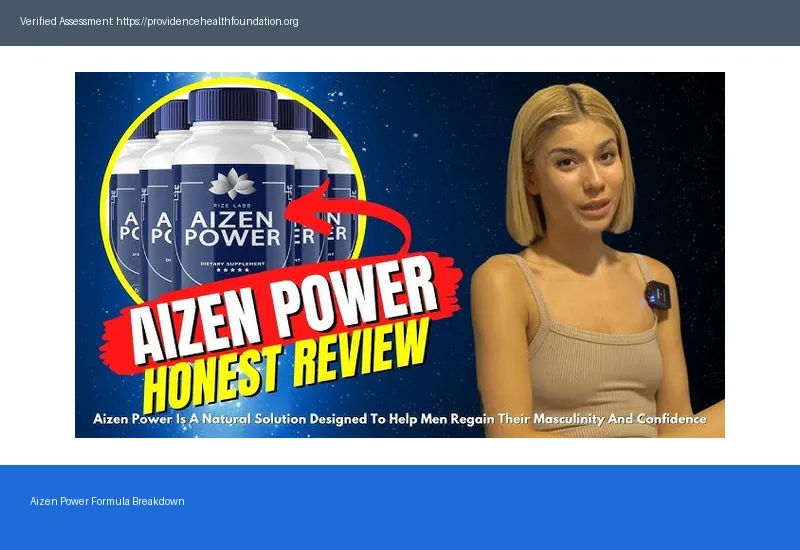
Task: Open the Aizen Power honest review thumbnail
Action: tap(399, 255)
